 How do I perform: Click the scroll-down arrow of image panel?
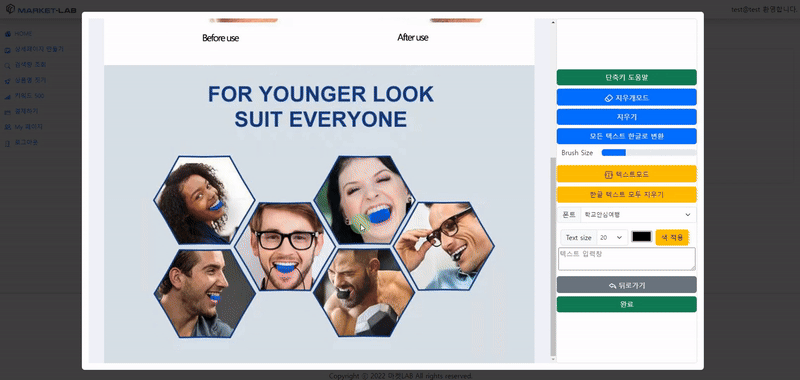click(553, 359)
